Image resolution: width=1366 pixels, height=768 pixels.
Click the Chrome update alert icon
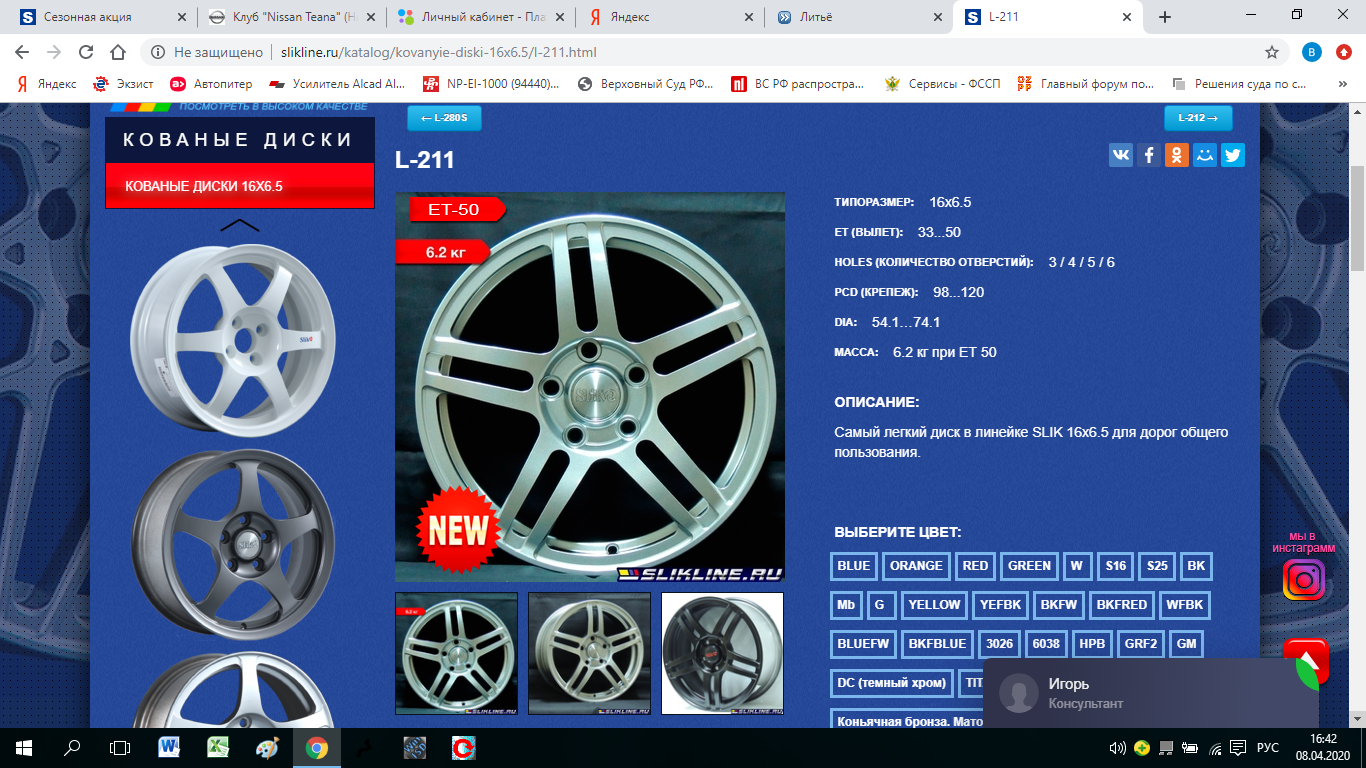(x=1343, y=52)
